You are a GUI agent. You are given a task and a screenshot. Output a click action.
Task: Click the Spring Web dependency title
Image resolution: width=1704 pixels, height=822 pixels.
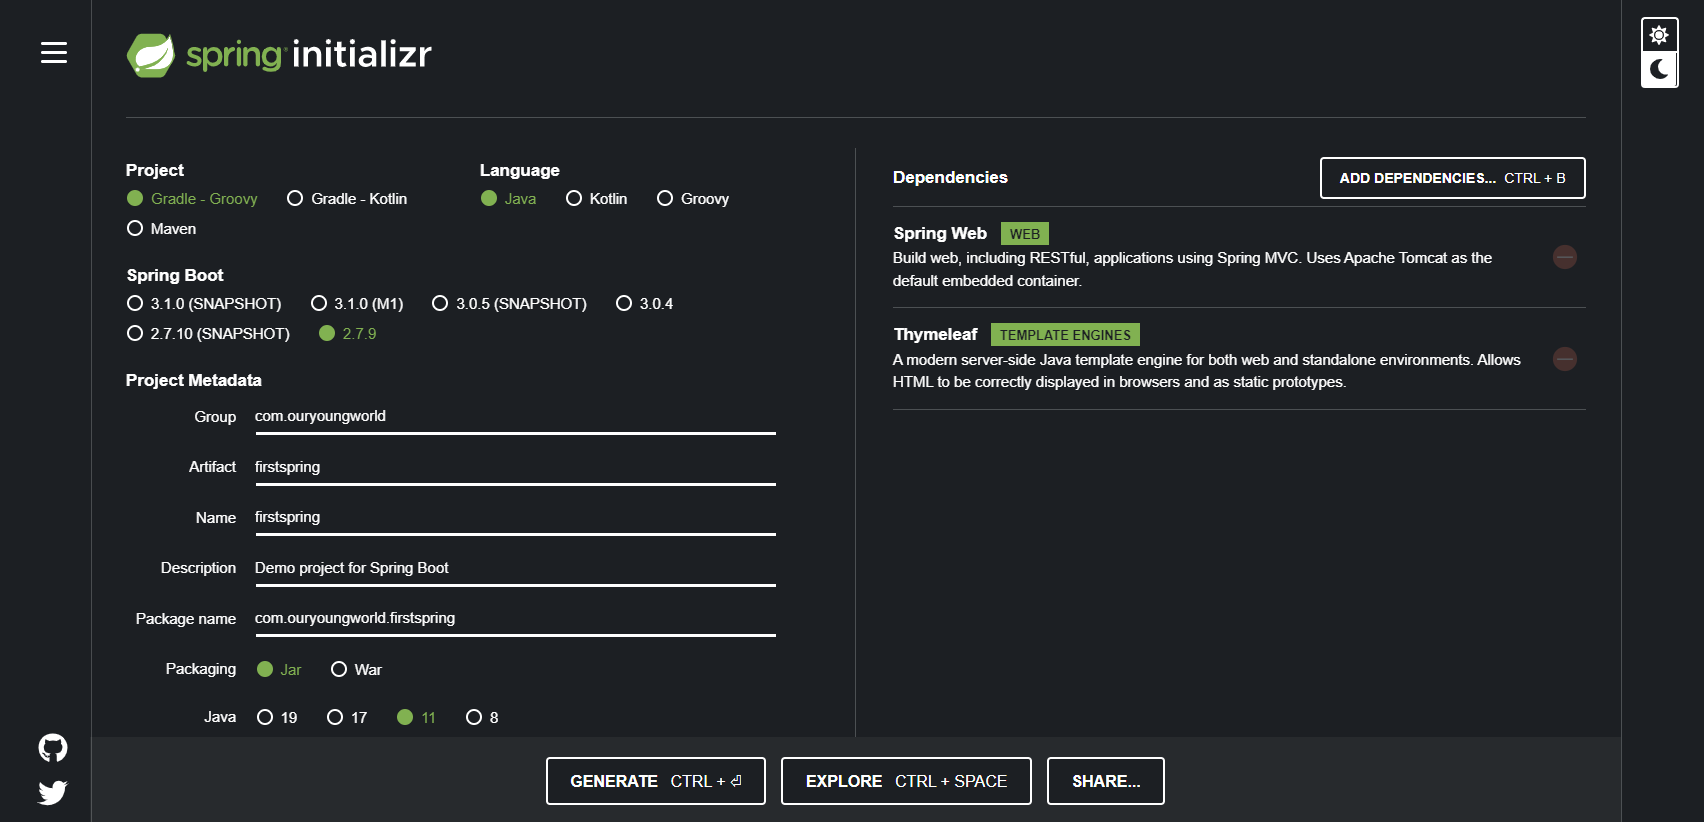(940, 233)
